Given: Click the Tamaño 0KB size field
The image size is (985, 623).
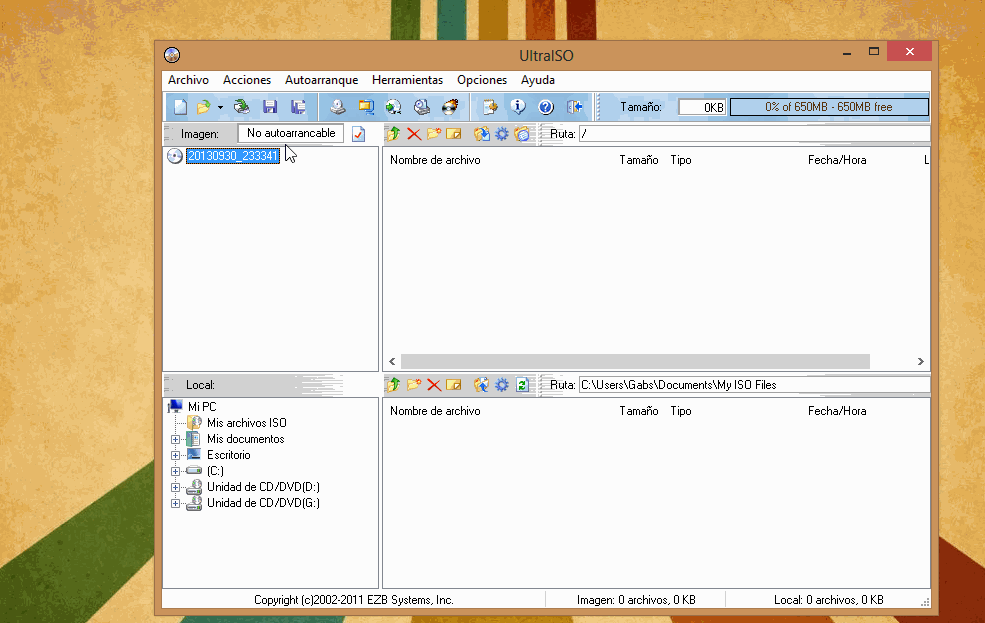Looking at the screenshot, I should pos(702,107).
